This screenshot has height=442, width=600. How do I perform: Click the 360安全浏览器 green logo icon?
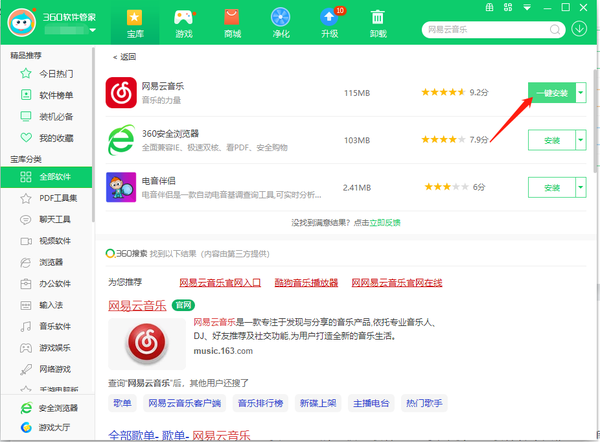pos(122,140)
